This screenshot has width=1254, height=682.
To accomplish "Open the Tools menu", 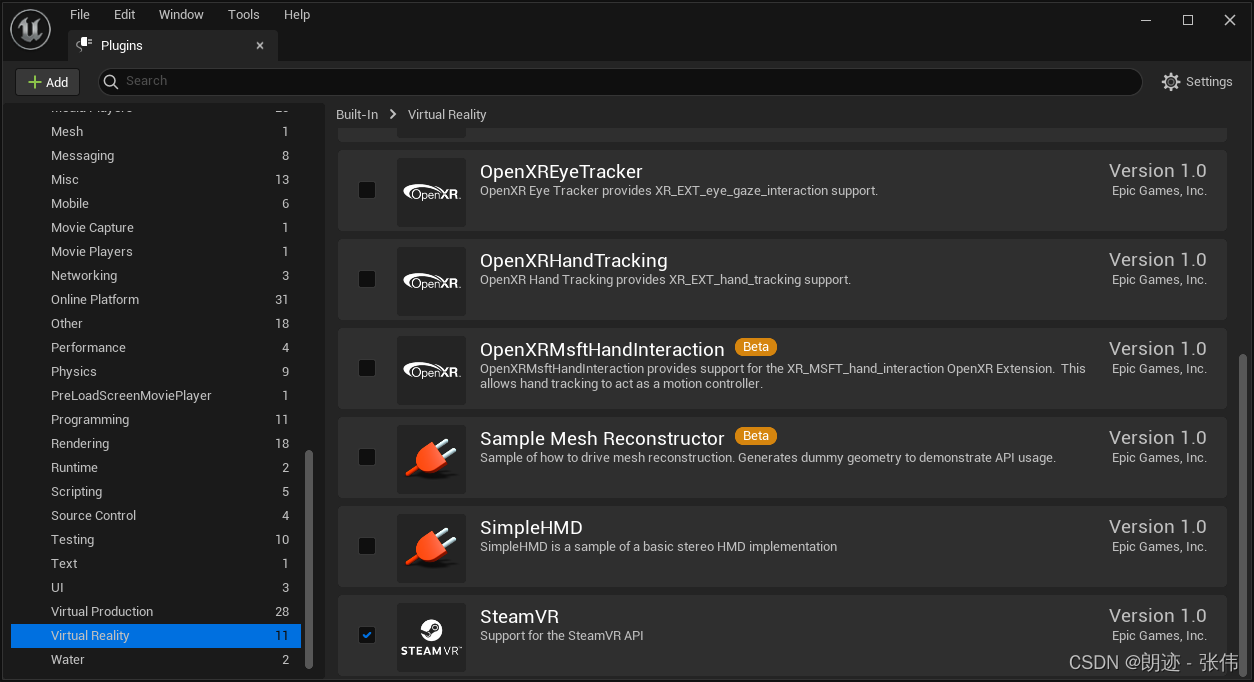I will (244, 14).
